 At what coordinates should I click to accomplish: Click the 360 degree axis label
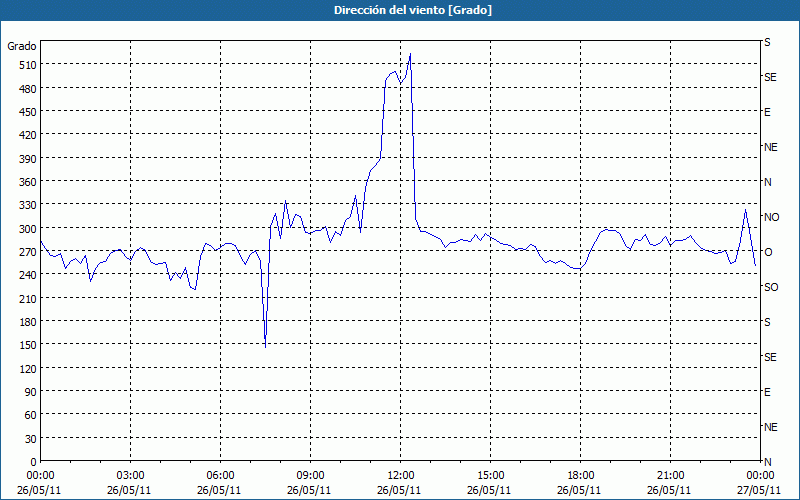[x=28, y=182]
